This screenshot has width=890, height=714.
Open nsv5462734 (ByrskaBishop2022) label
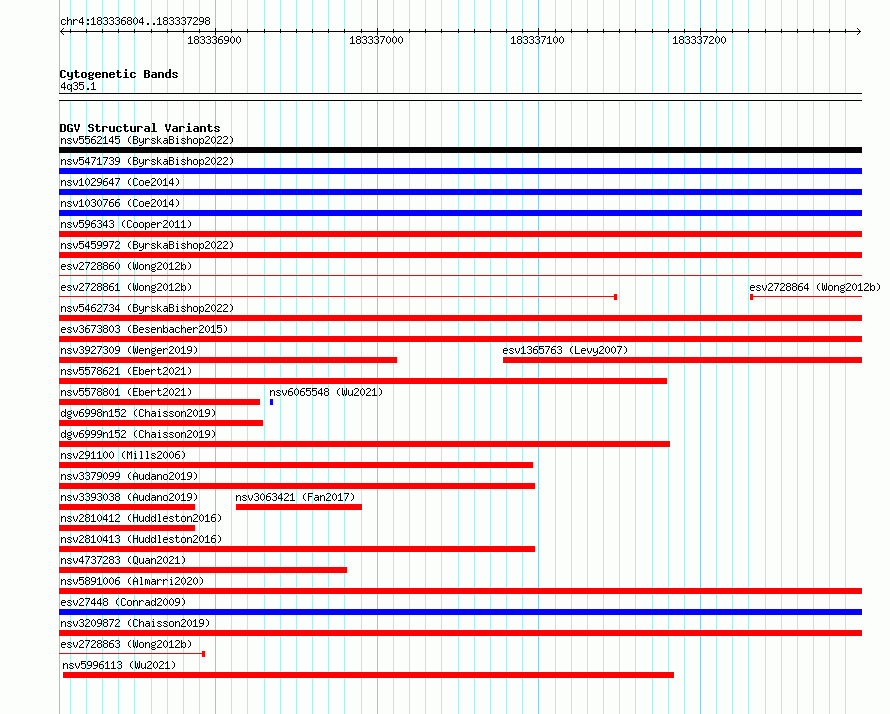click(x=147, y=308)
